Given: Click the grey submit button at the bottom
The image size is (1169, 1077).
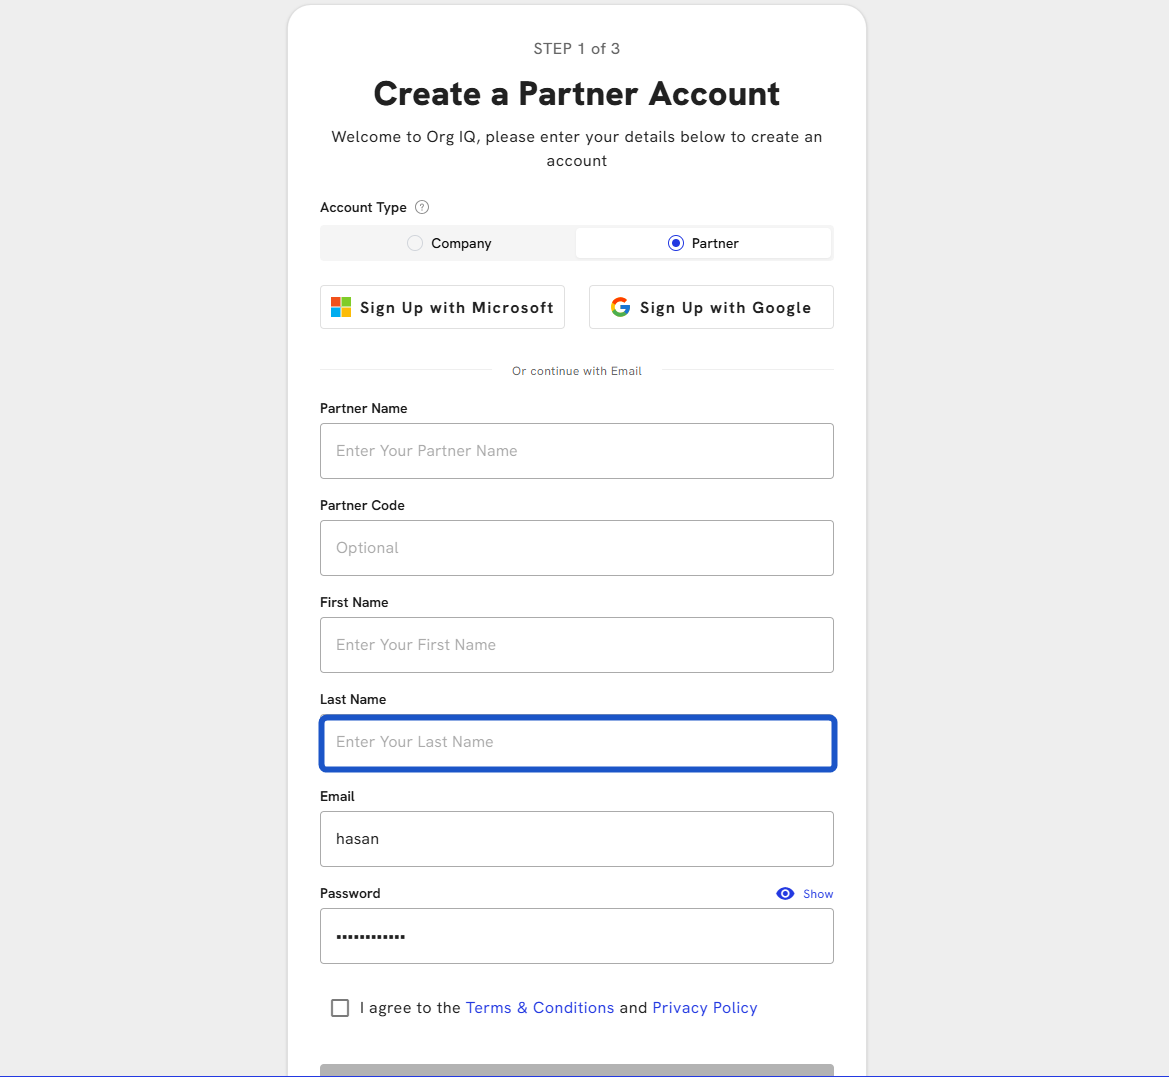Looking at the screenshot, I should coord(576,1070).
